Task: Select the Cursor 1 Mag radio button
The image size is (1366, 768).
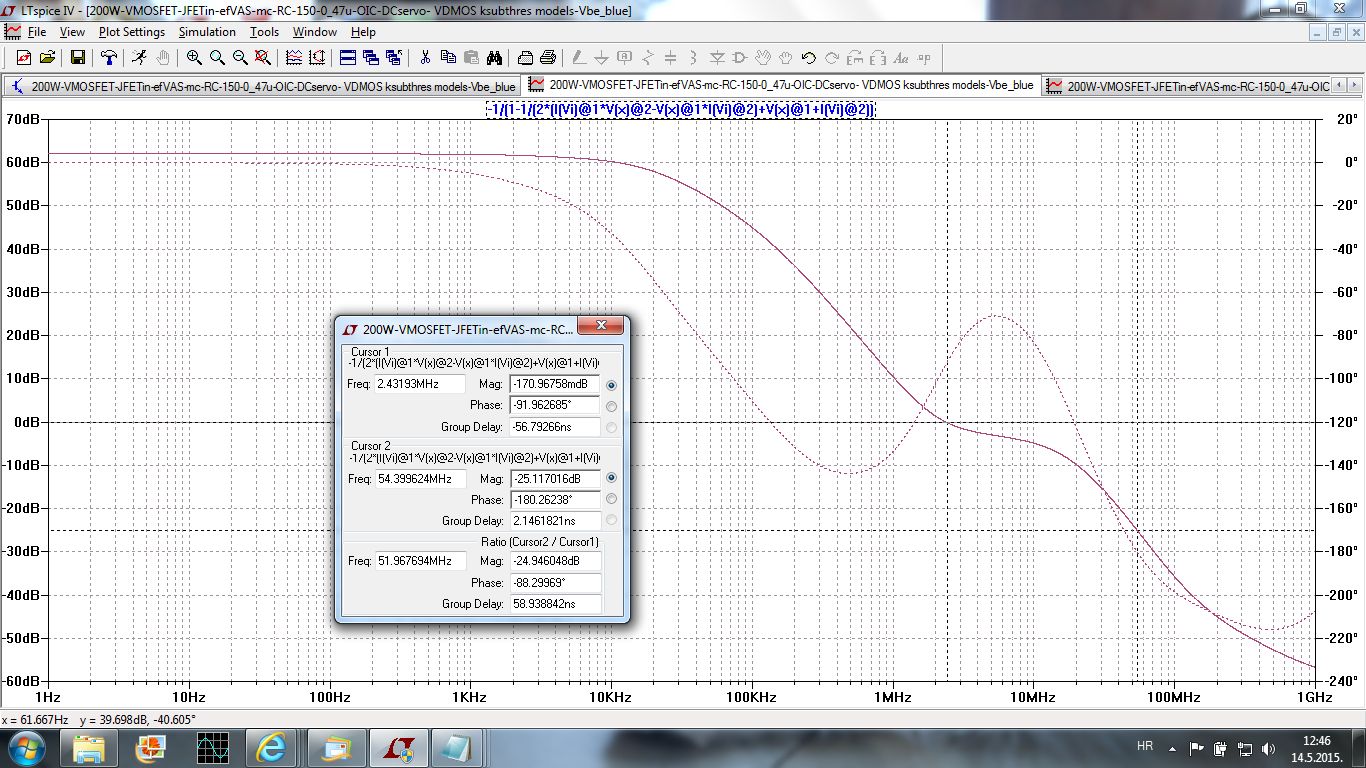Action: click(611, 385)
